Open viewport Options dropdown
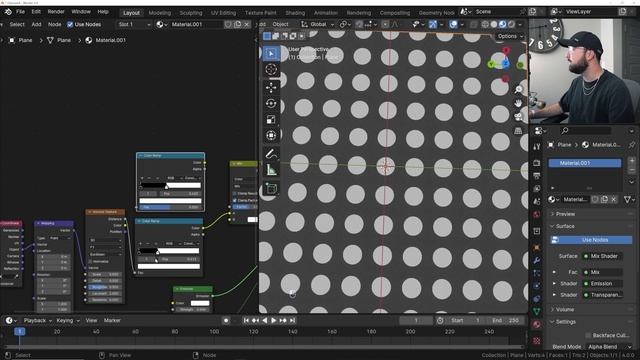 510,36
